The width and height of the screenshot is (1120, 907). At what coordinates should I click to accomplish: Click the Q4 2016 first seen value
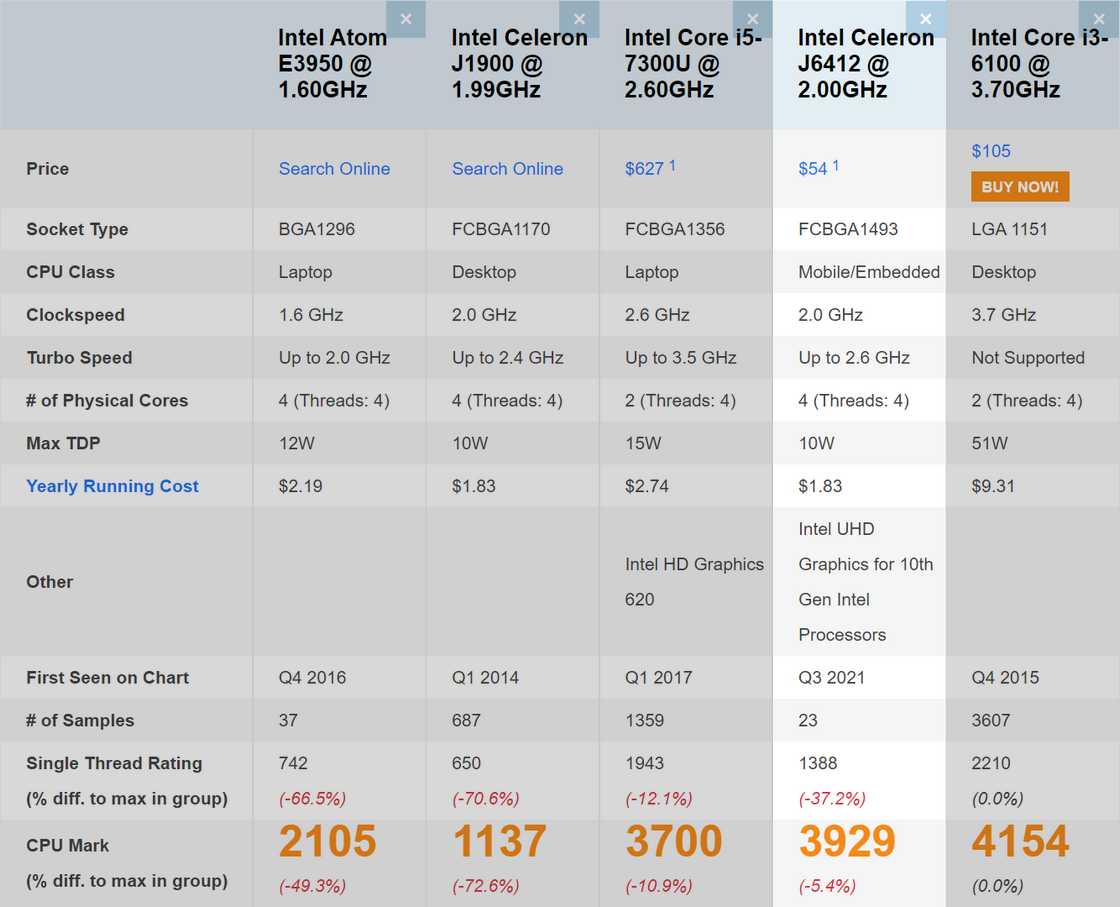click(312, 678)
